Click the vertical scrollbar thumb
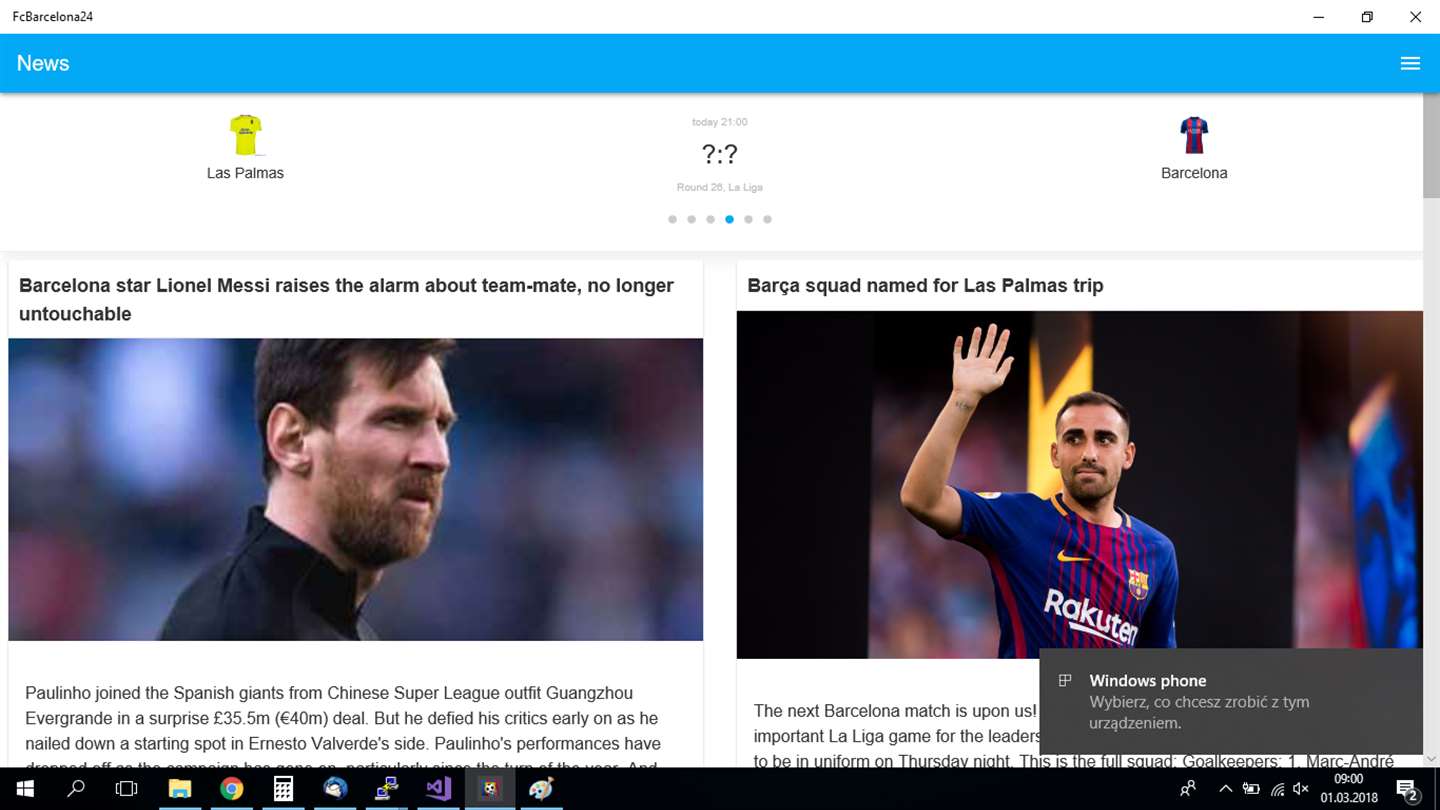 click(1431, 145)
